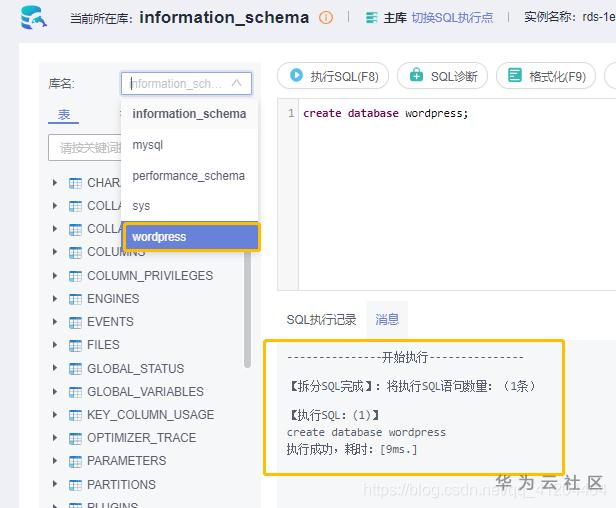Image resolution: width=616 pixels, height=508 pixels.
Task: Click the green SQL诊断 lock icon
Action: 416,75
